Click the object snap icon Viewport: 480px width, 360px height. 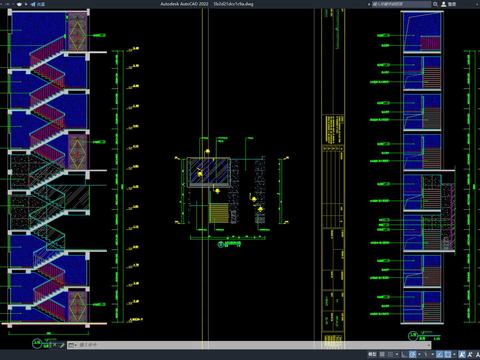(447, 354)
